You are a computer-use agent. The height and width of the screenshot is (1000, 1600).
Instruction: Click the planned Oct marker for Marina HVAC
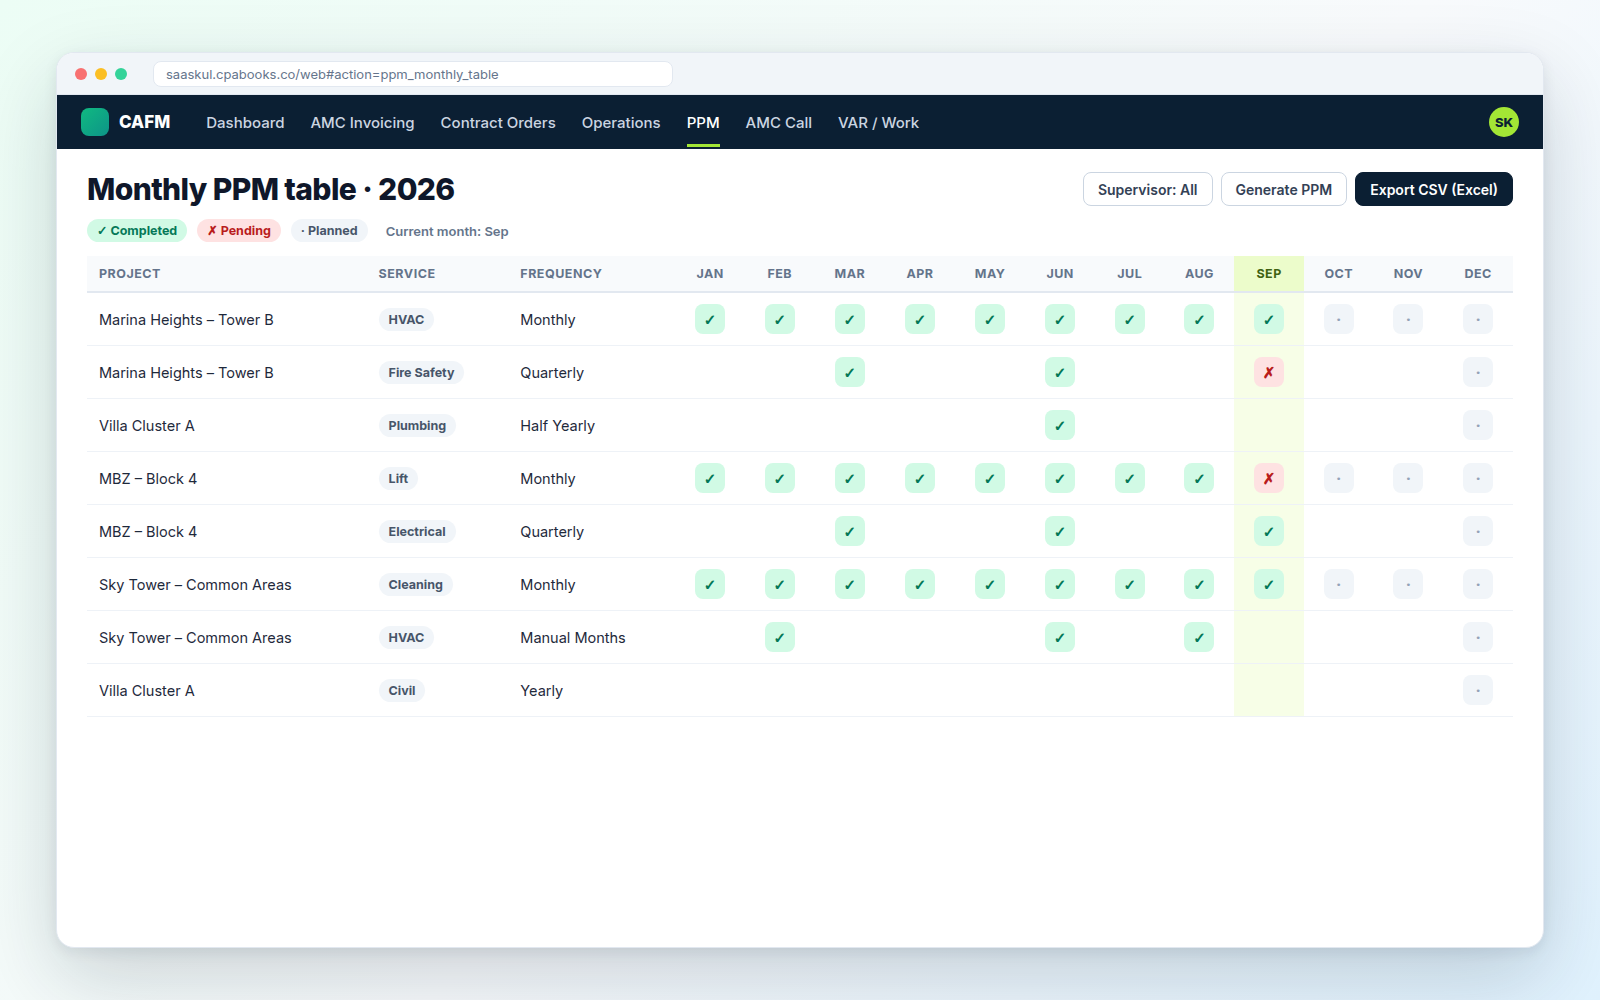click(x=1338, y=319)
